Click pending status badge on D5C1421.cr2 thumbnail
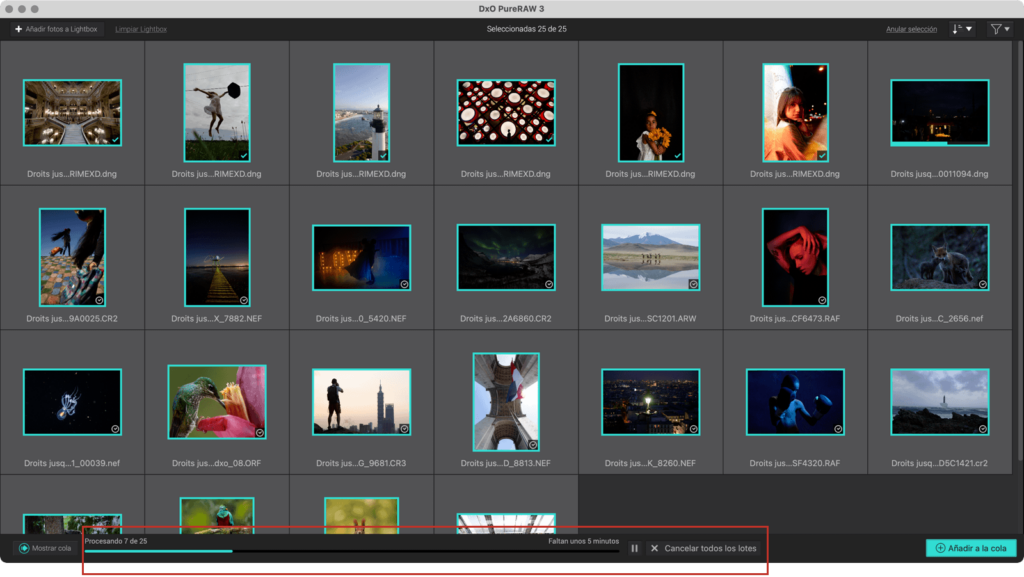Screen dimensions: 1024x577 pyautogui.click(x=983, y=429)
